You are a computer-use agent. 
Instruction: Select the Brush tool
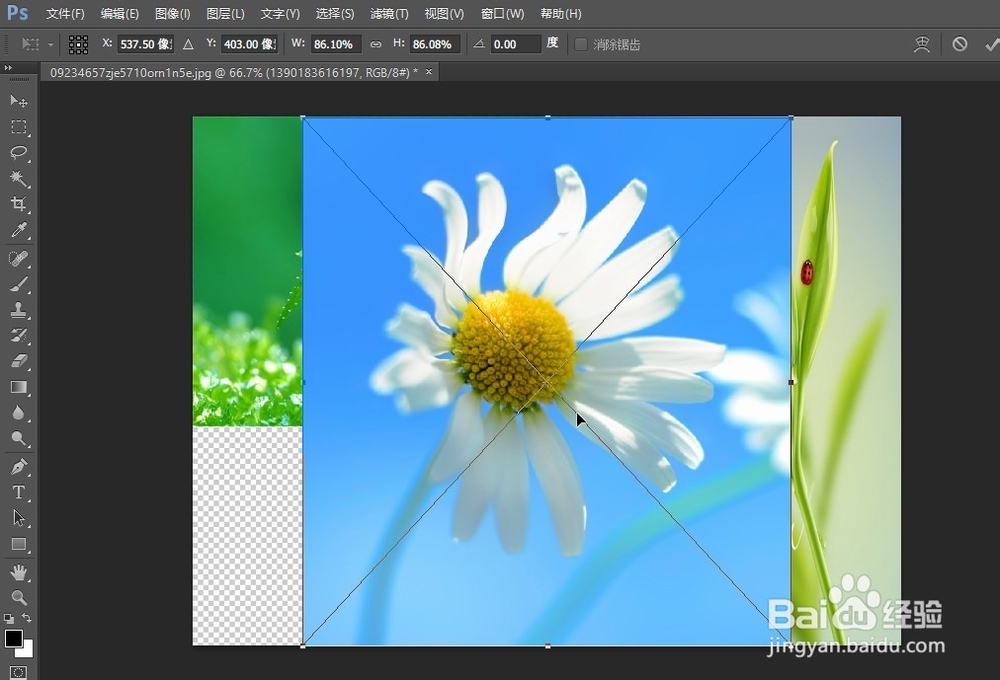coord(18,284)
